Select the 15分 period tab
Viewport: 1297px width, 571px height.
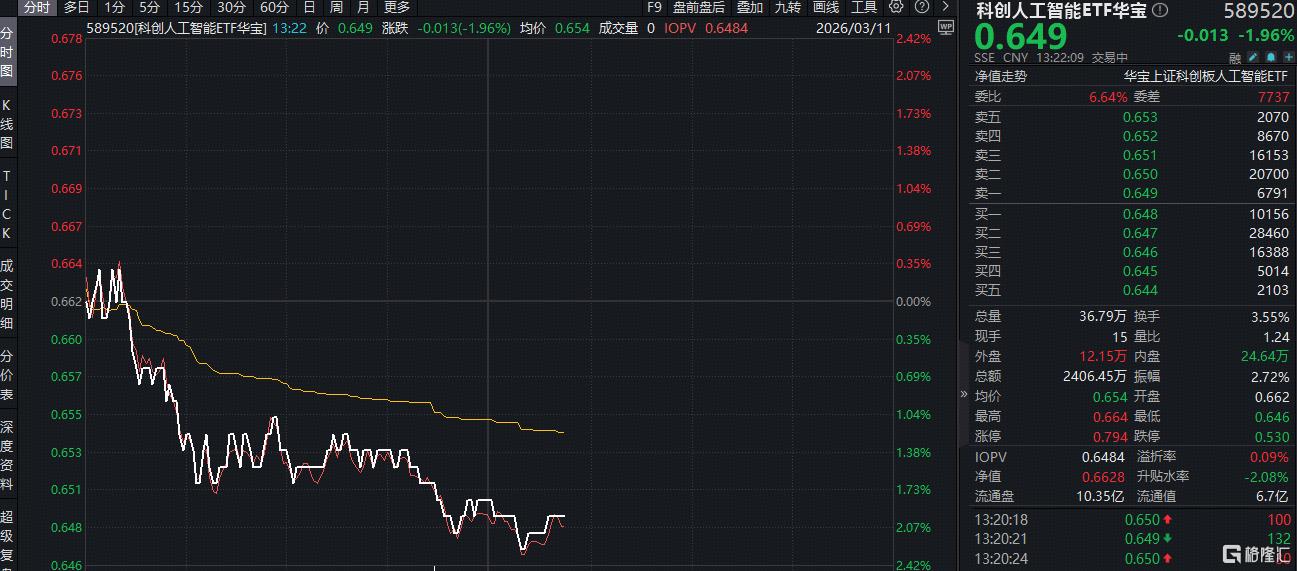coord(188,7)
